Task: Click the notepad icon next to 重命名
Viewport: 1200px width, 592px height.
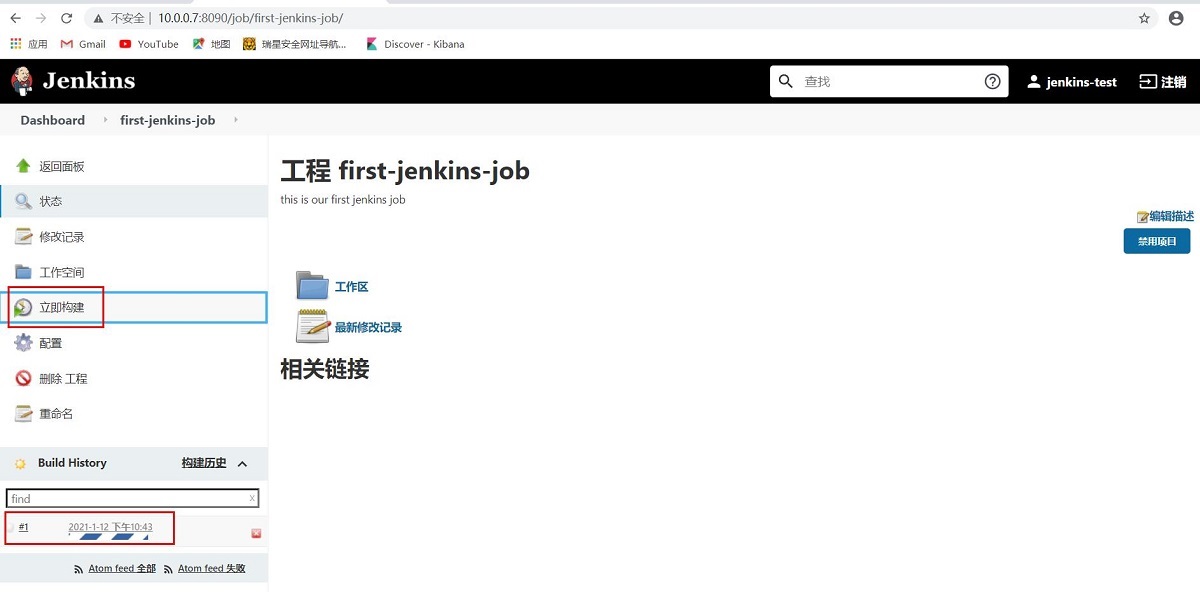Action: point(23,413)
